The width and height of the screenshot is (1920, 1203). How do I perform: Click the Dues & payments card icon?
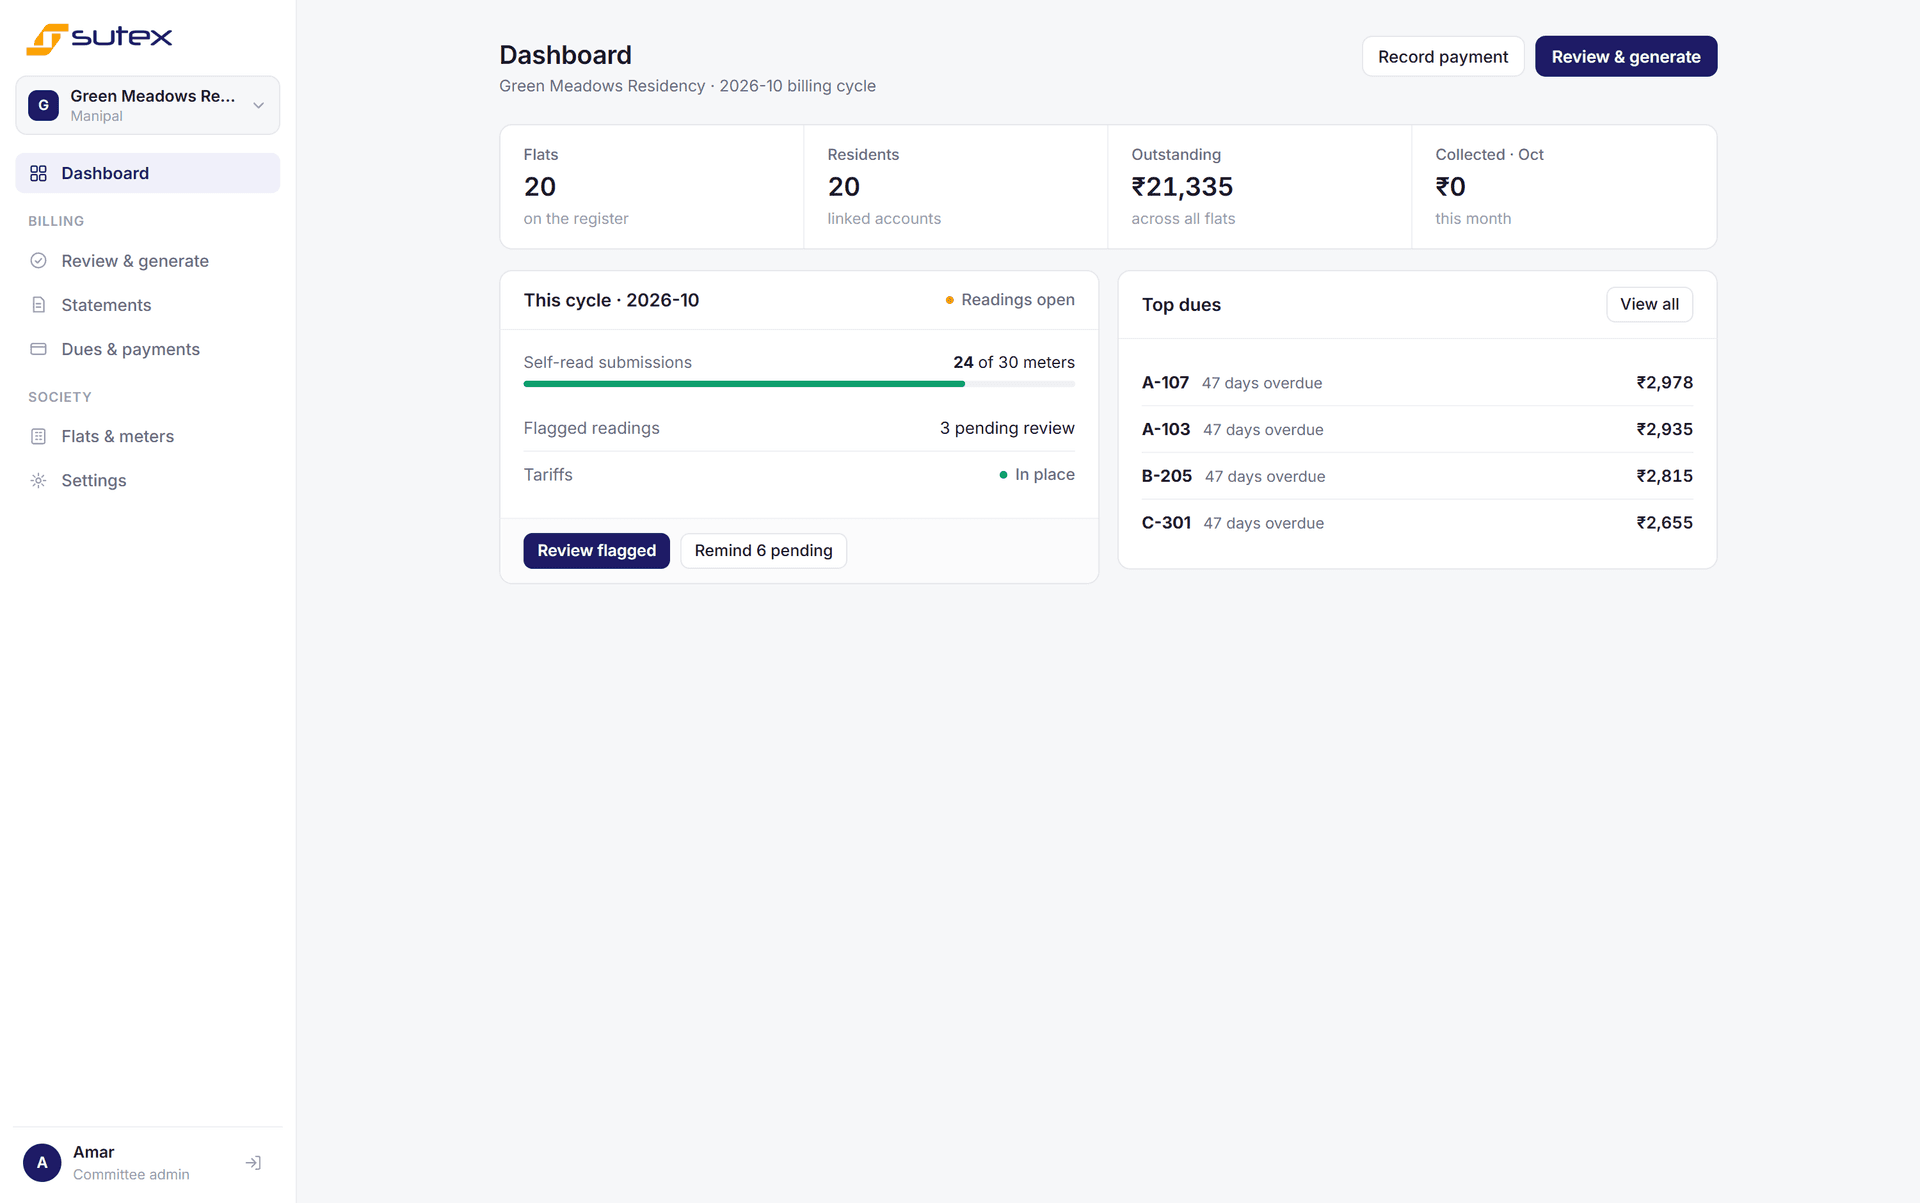coord(38,349)
